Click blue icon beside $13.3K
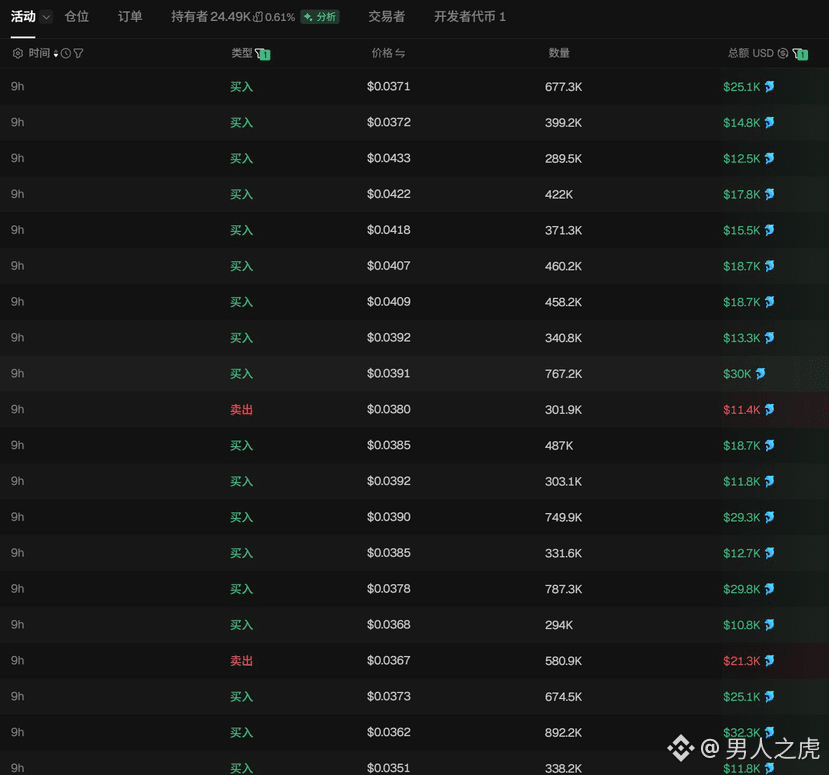829x775 pixels. [770, 337]
